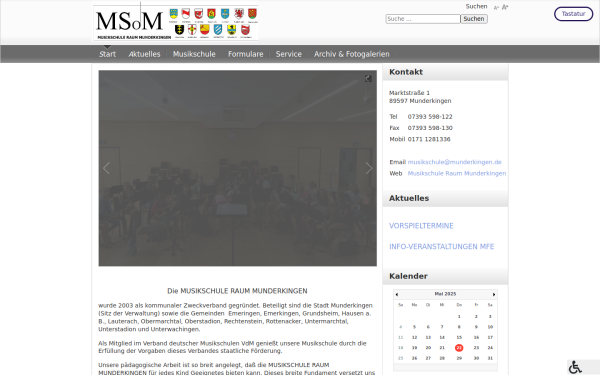
Task: Click the Mai 2025 calendar title
Action: tap(445, 294)
